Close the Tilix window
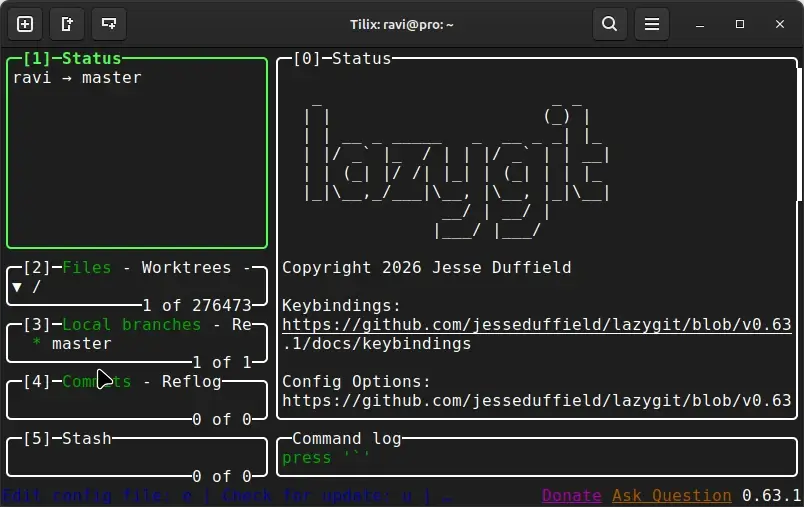This screenshot has width=804, height=507. coord(780,24)
